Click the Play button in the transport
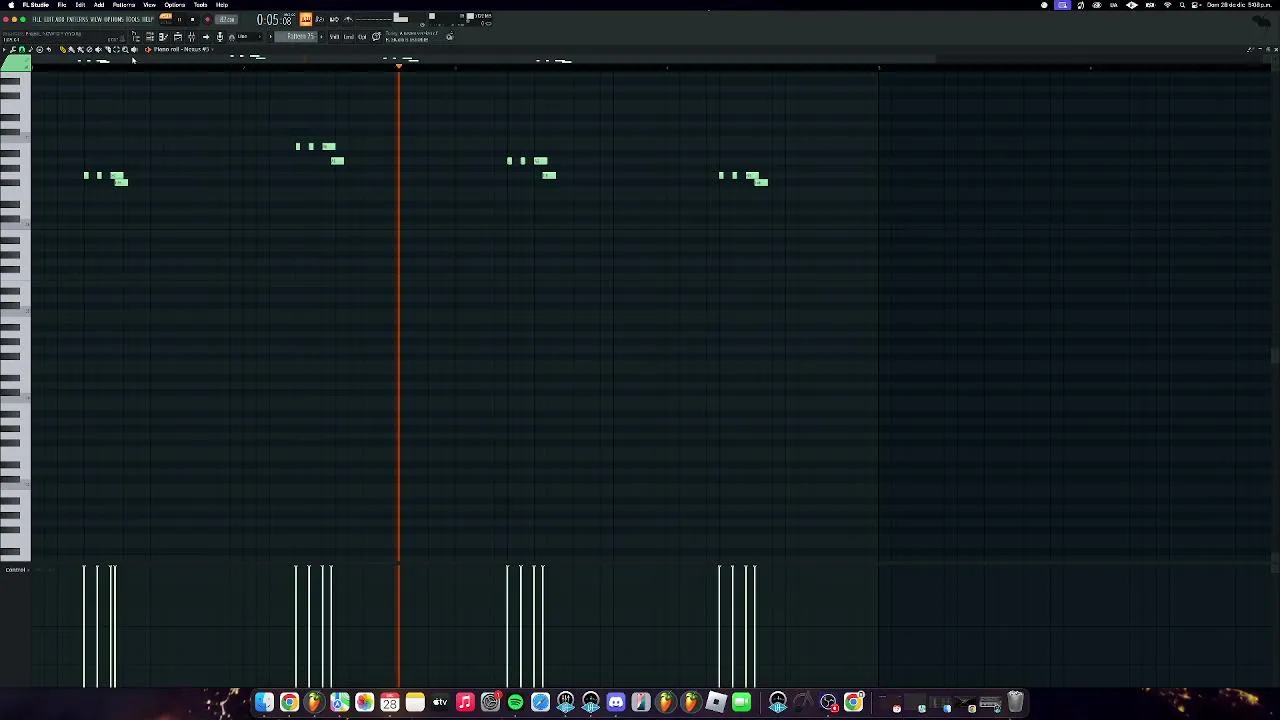Viewport: 1280px width, 720px height. 180,19
